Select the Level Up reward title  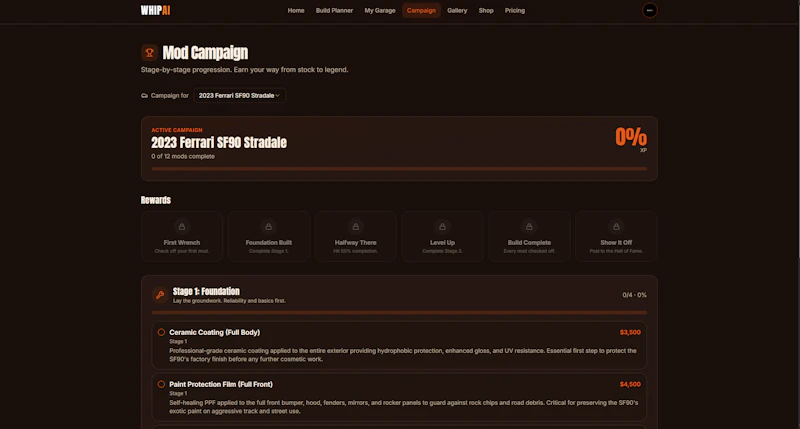pos(442,243)
